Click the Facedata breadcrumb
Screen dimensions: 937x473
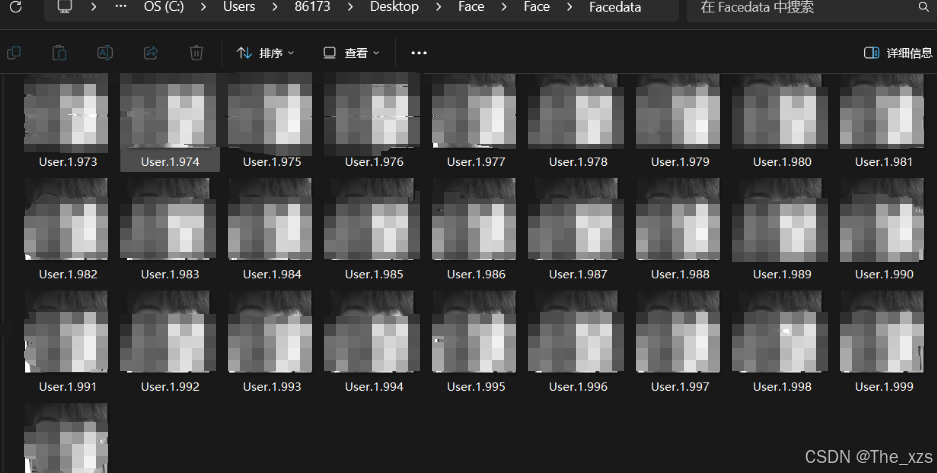click(615, 7)
